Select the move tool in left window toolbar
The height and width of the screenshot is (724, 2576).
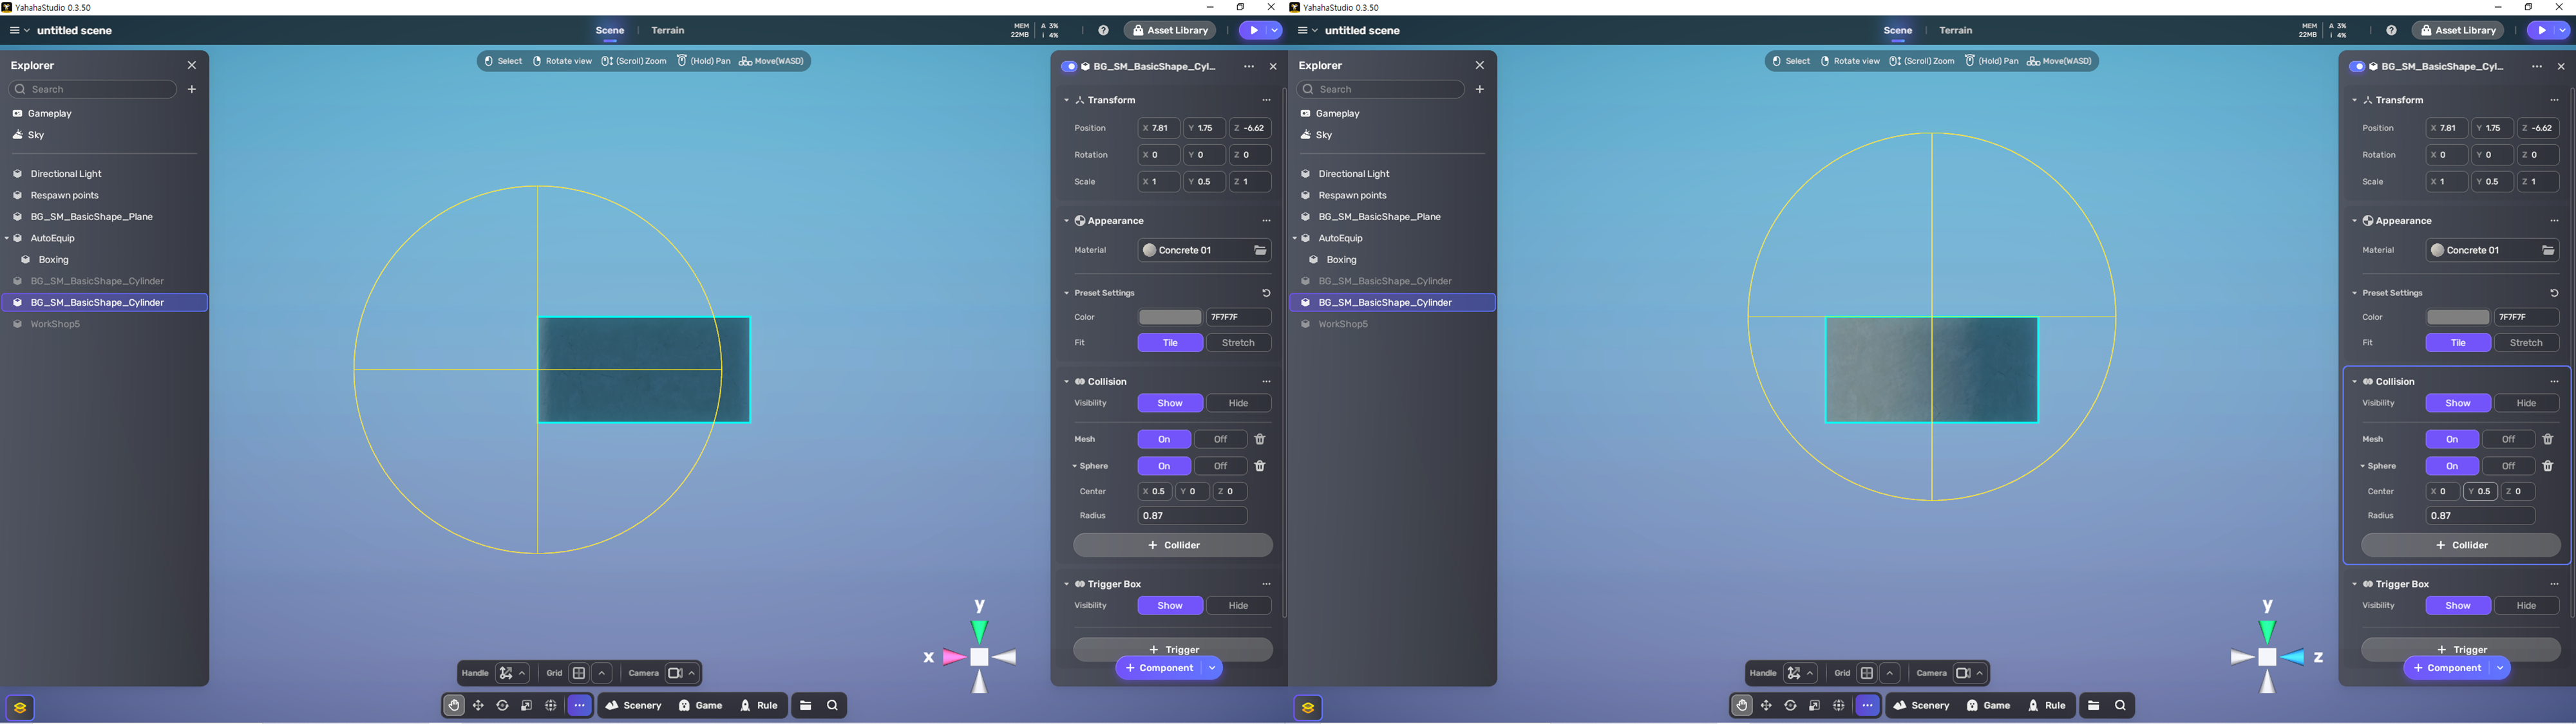(x=478, y=706)
